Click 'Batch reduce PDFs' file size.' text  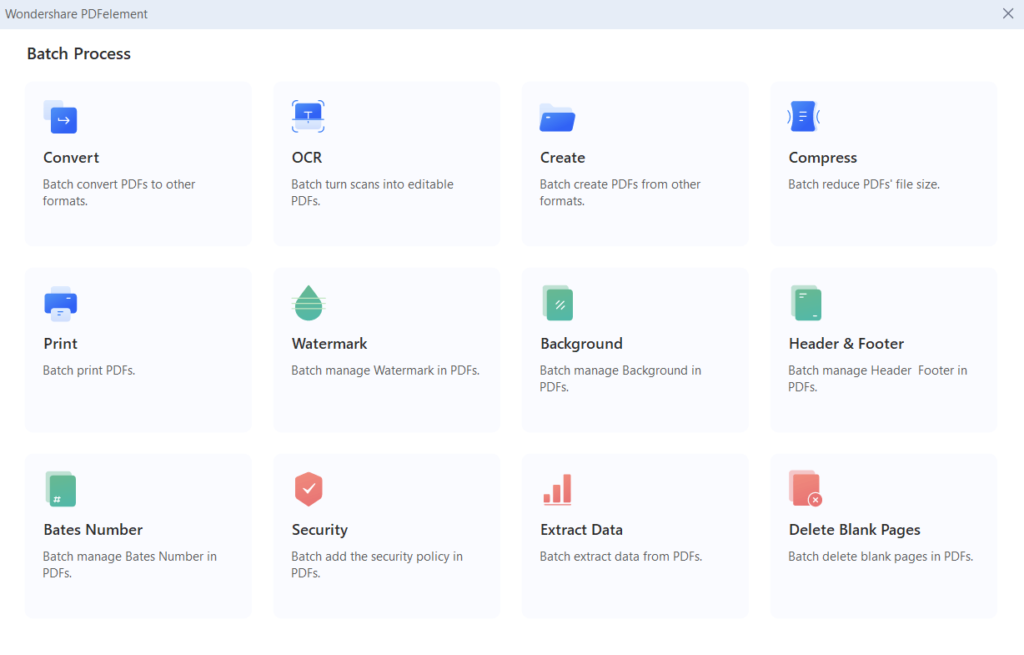click(x=864, y=184)
